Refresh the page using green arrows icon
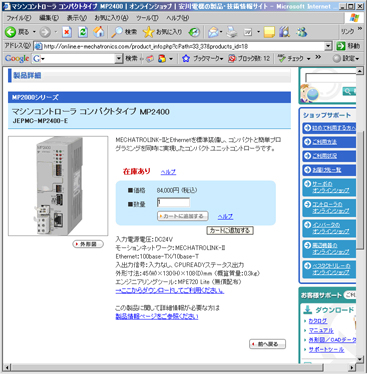Screen dimensions: 367x374 click(83, 32)
